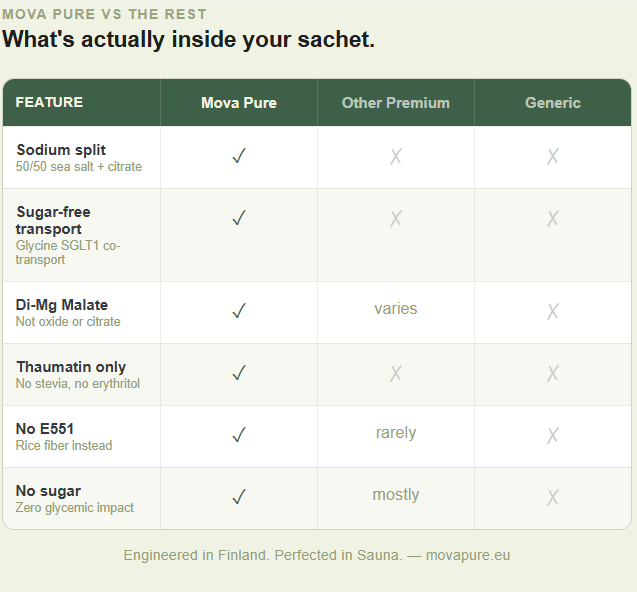Click the Generic X for Sugar-free transport

[552, 219]
